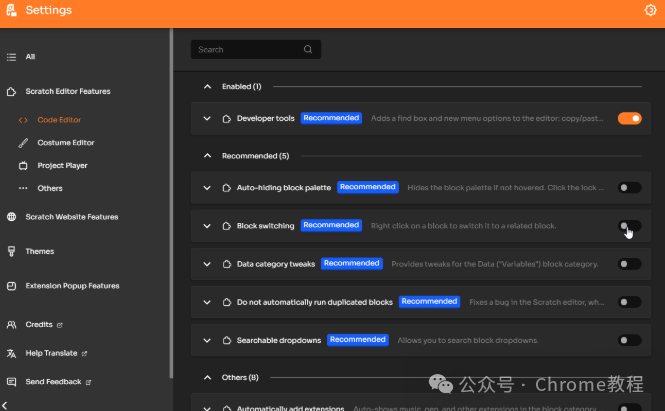
Task: Click the chat icon beside Send Feedback
Action: (x=11, y=382)
